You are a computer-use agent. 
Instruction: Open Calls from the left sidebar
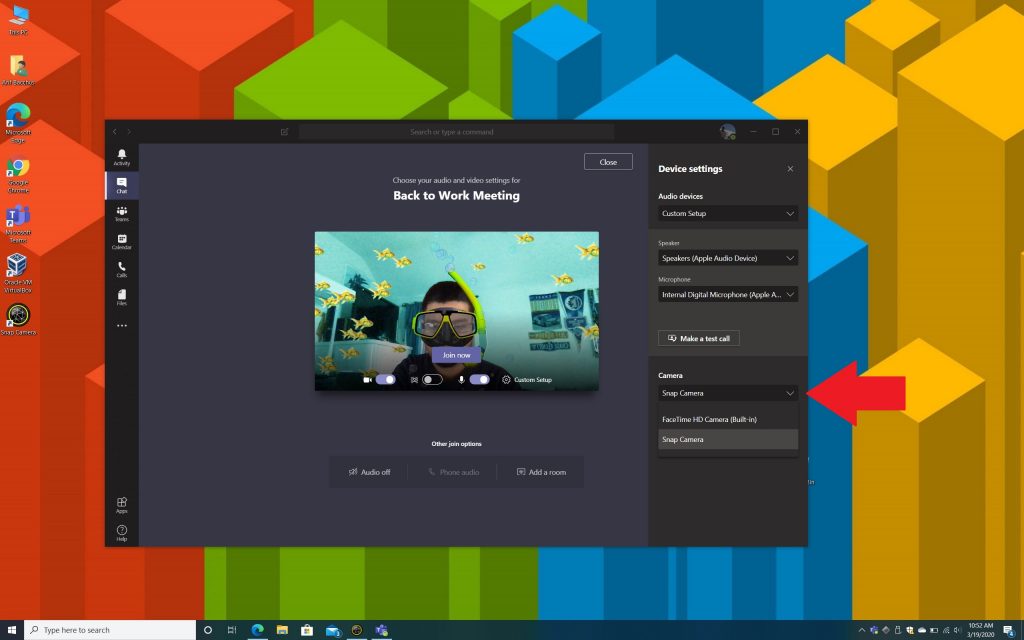pyautogui.click(x=121, y=269)
